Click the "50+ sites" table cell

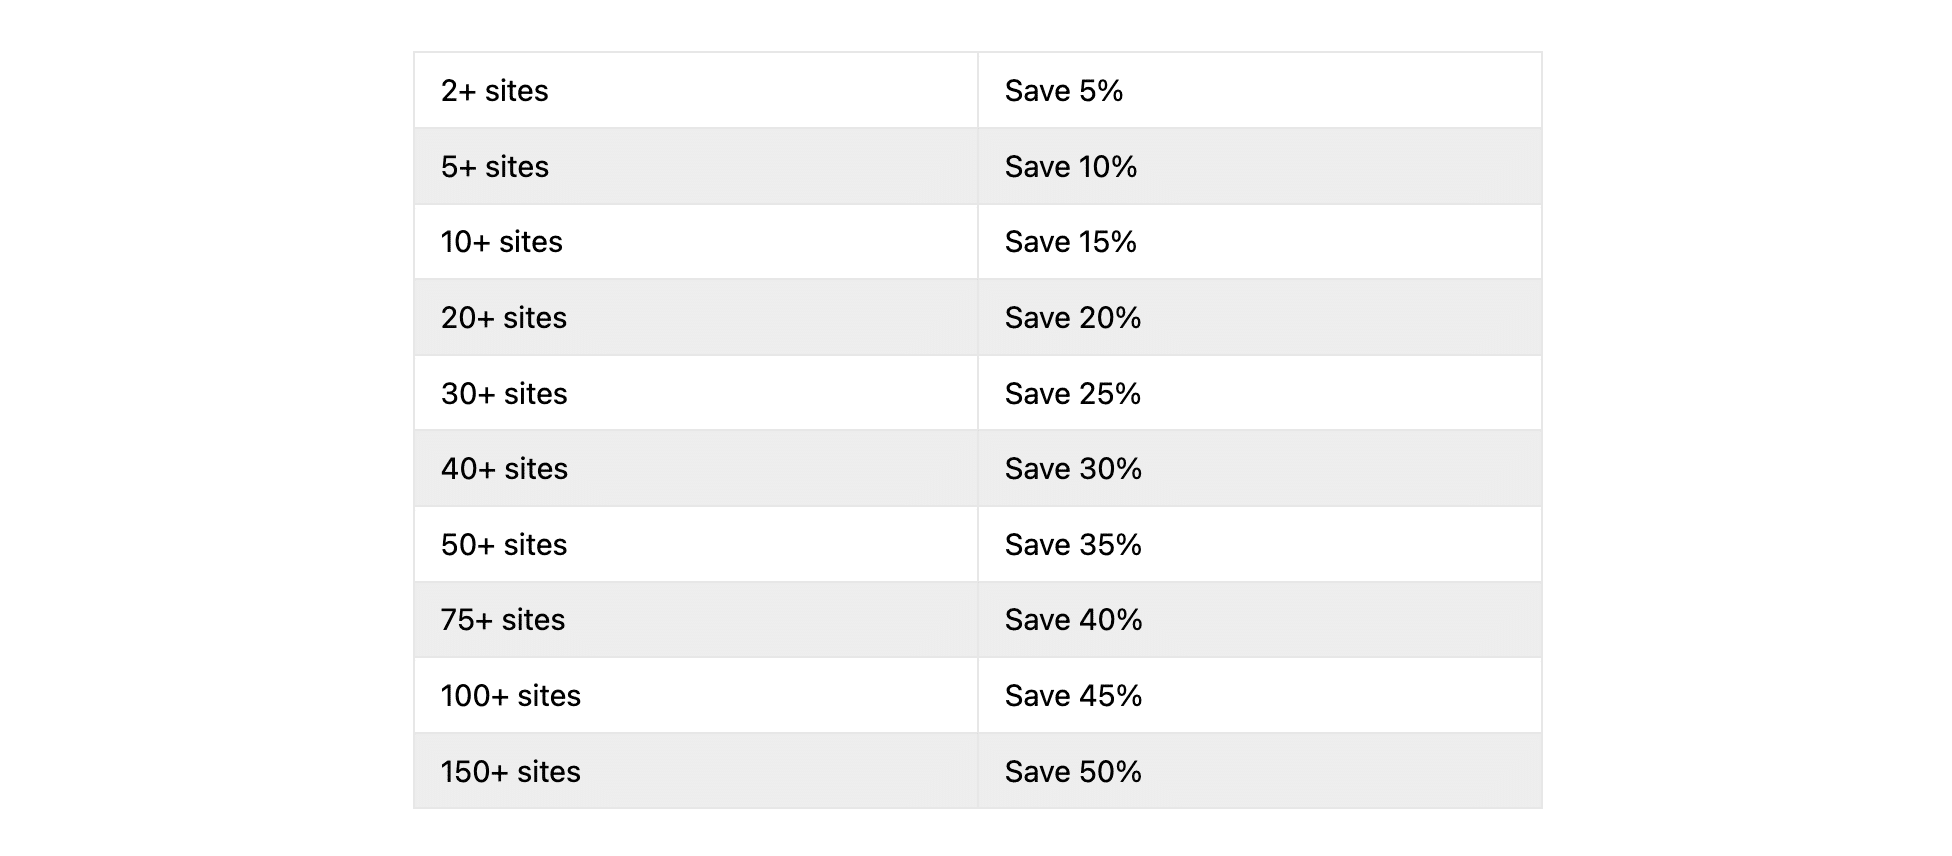[504, 545]
